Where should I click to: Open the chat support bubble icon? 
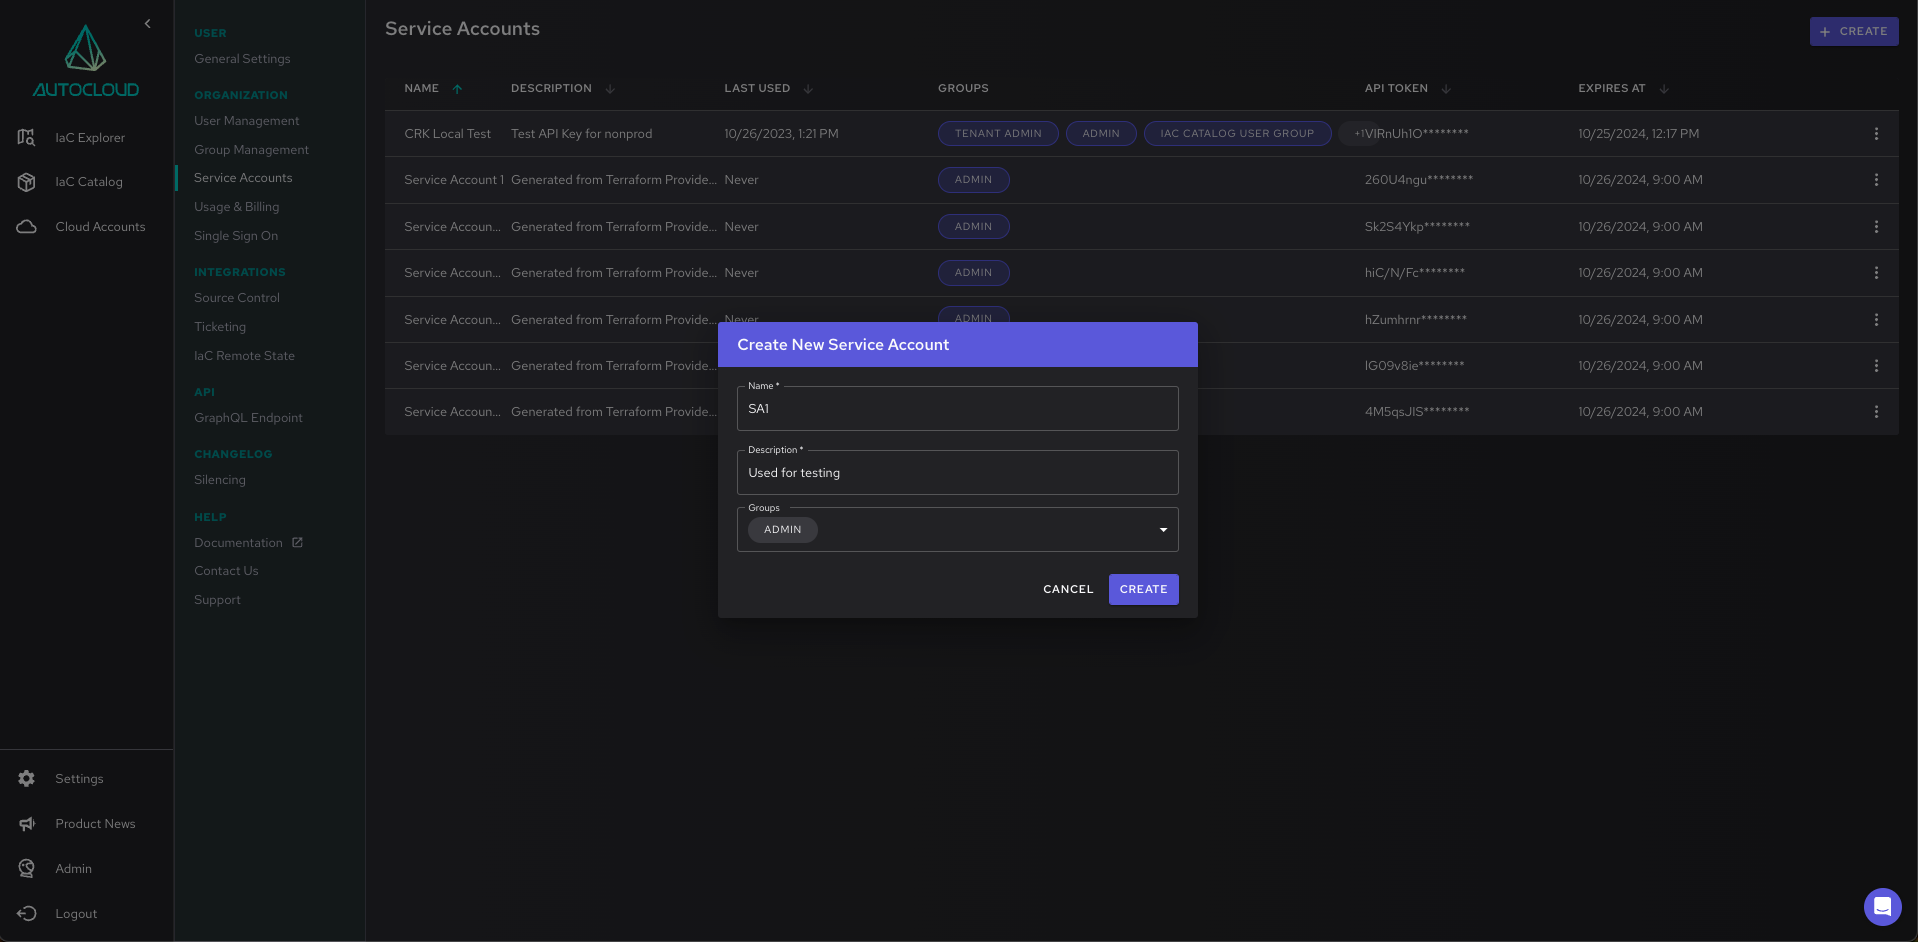1881,907
